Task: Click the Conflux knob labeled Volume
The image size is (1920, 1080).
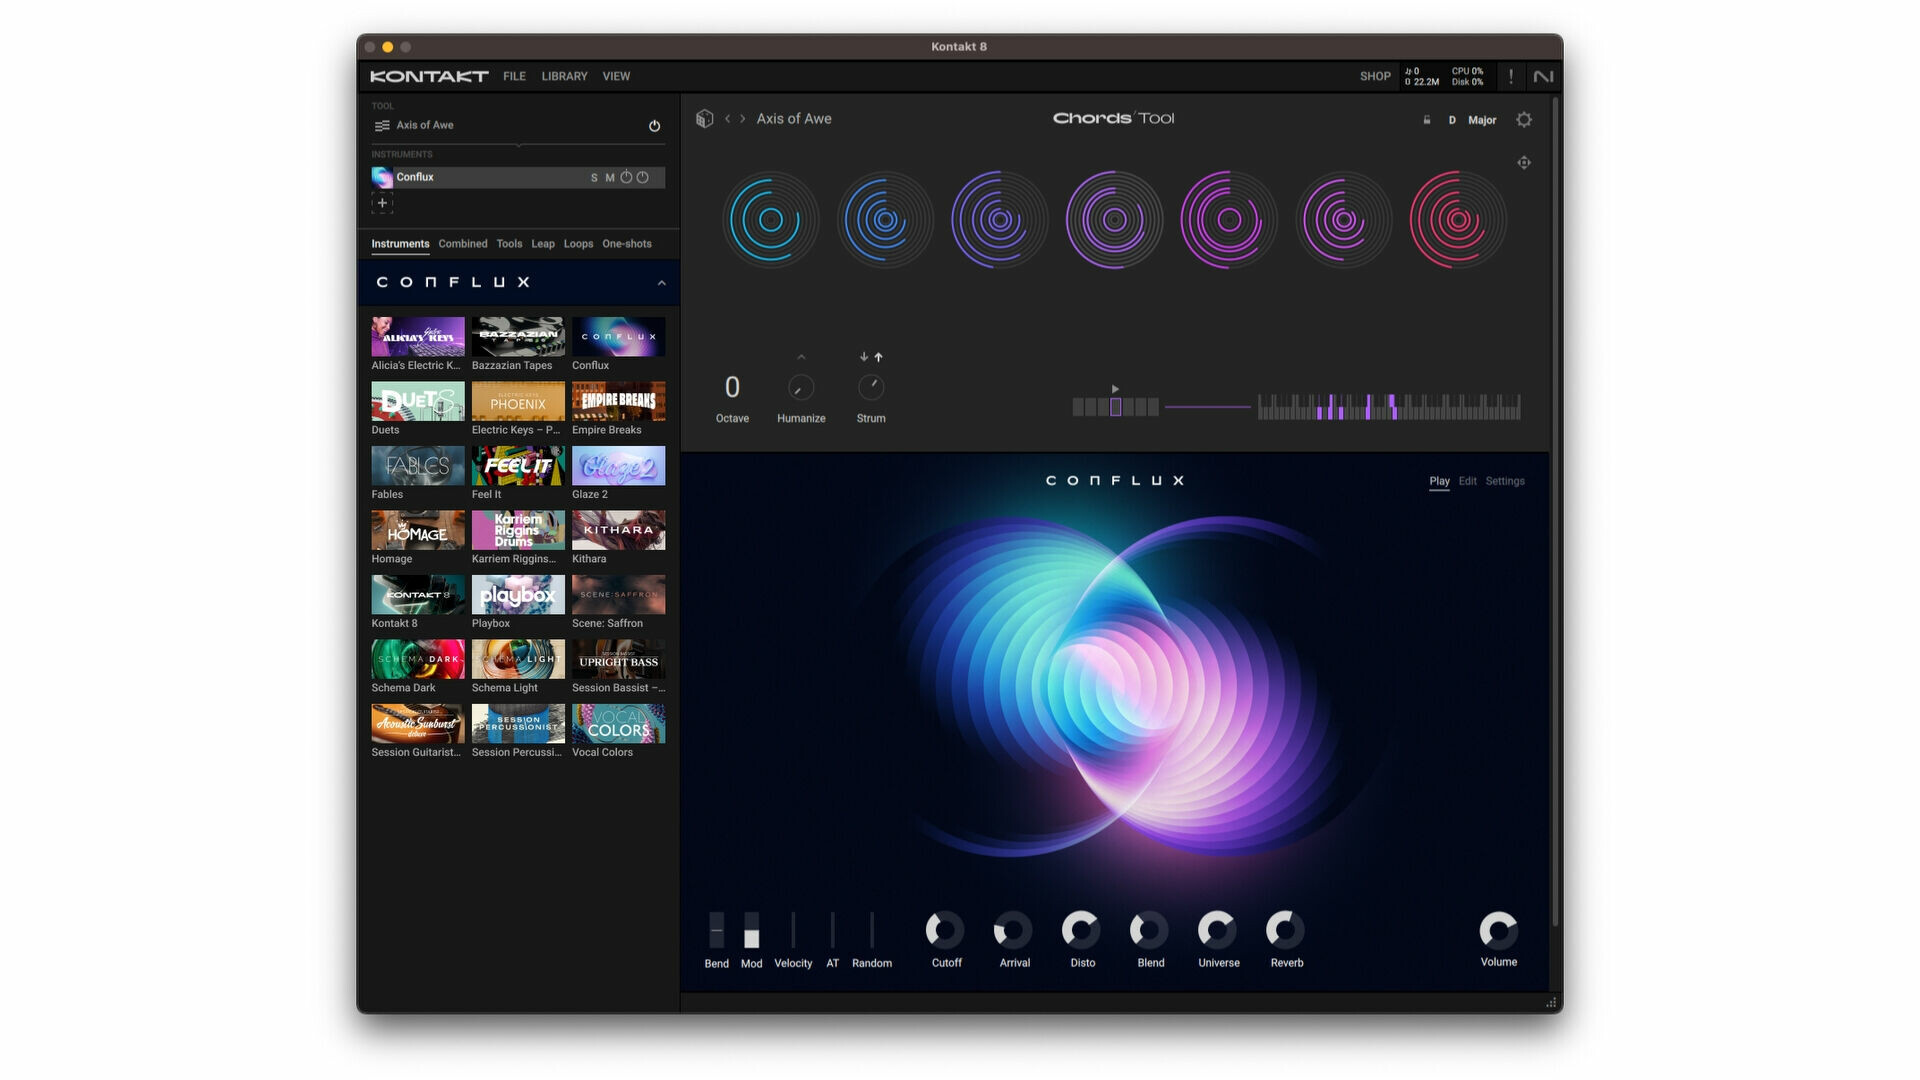Action: (x=1498, y=930)
